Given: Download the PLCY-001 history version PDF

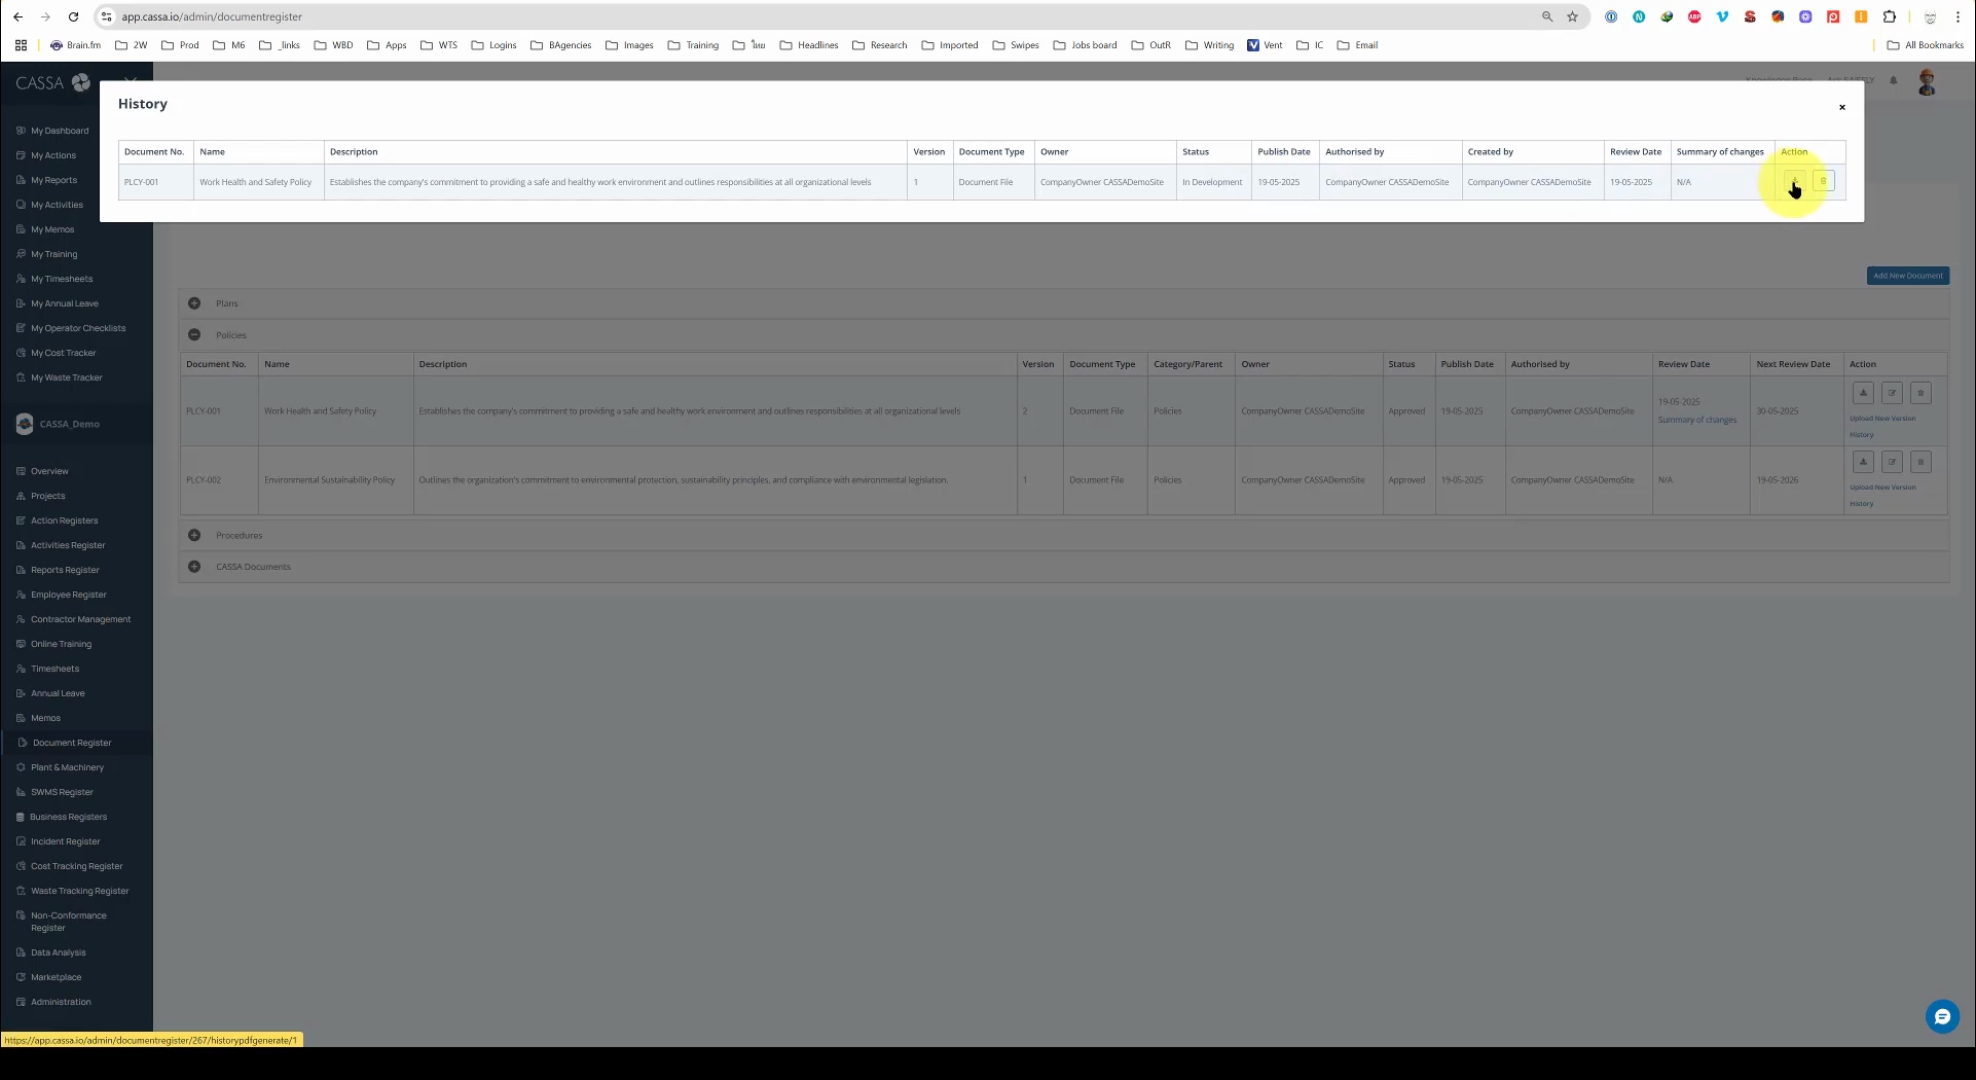Looking at the screenshot, I should (1794, 181).
